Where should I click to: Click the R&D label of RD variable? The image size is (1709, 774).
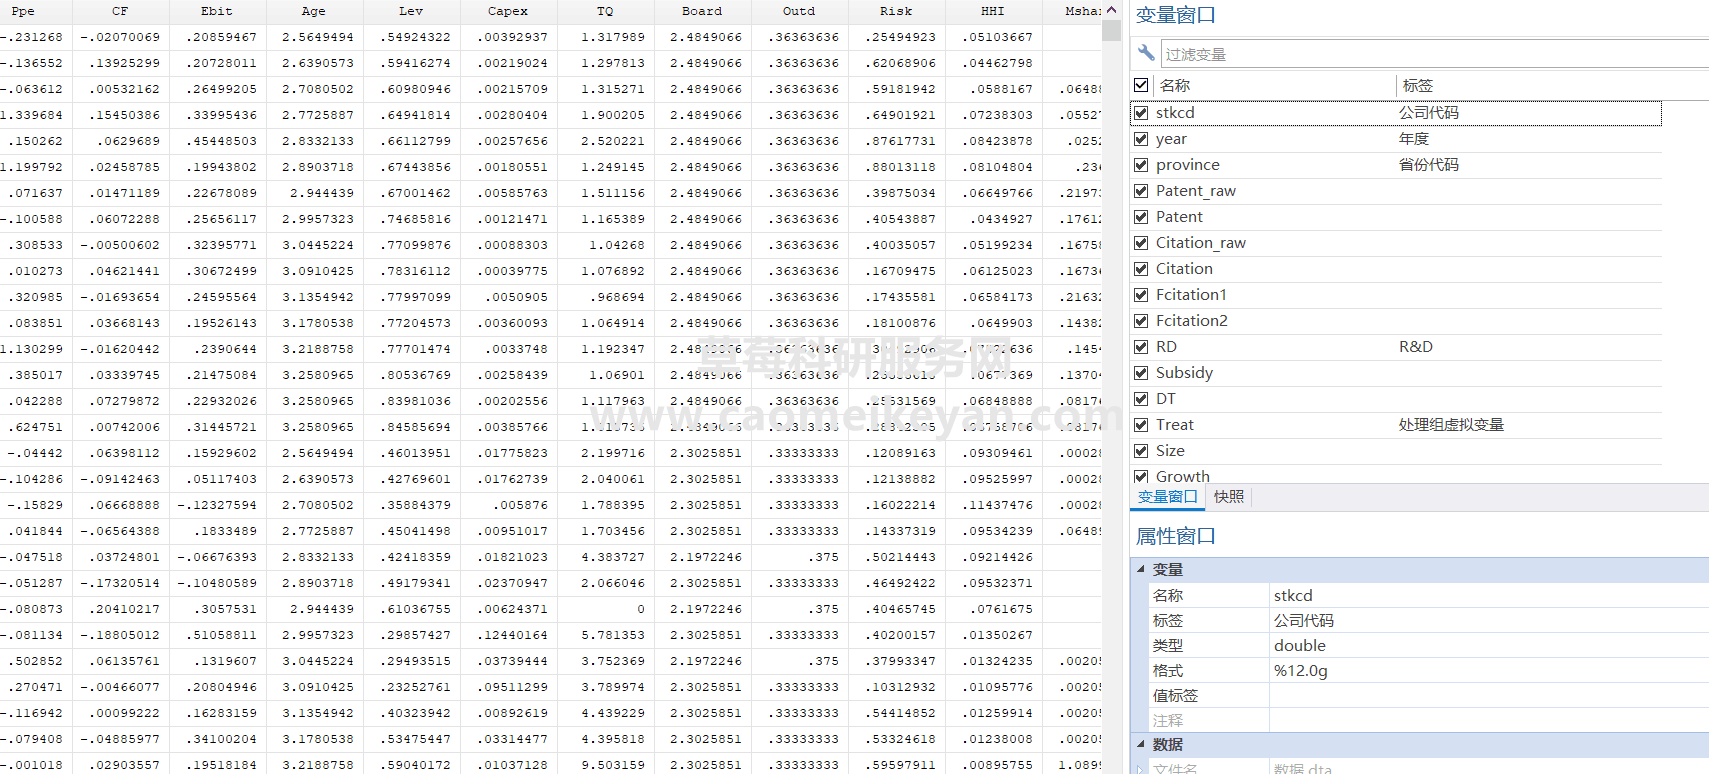1416,347
